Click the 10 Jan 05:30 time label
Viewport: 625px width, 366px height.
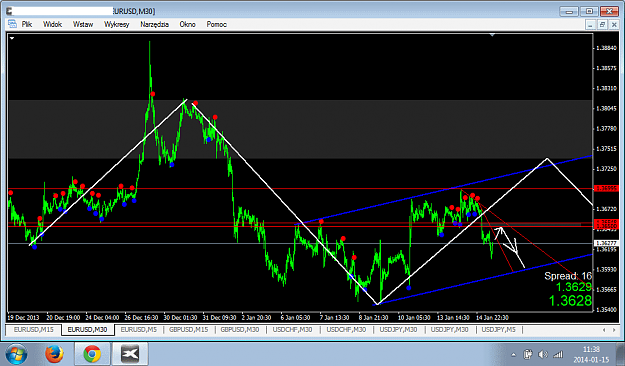414,318
